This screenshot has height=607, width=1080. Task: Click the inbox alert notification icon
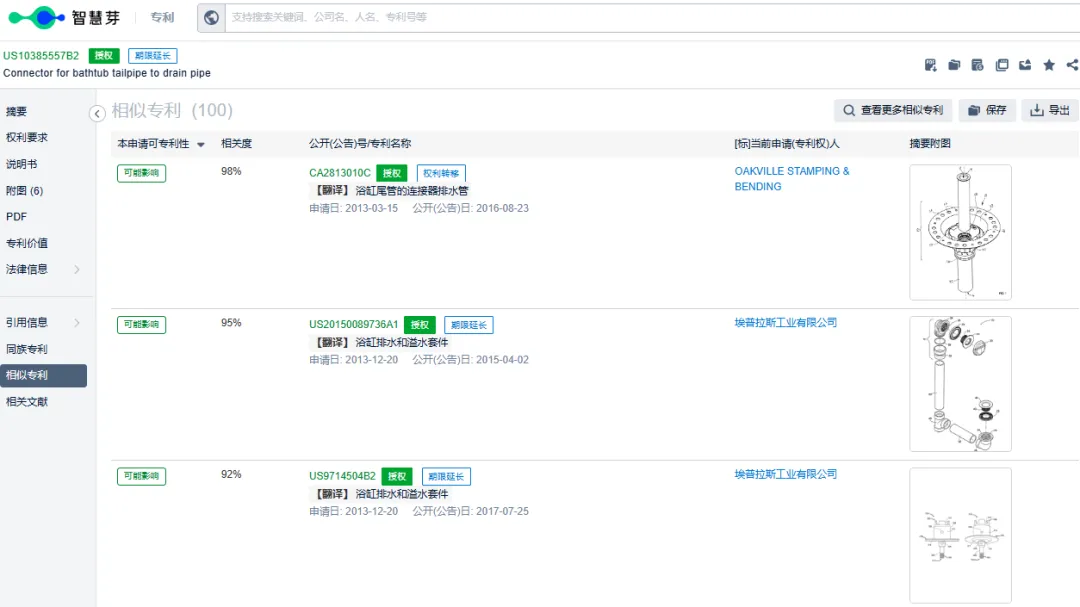tap(1025, 65)
